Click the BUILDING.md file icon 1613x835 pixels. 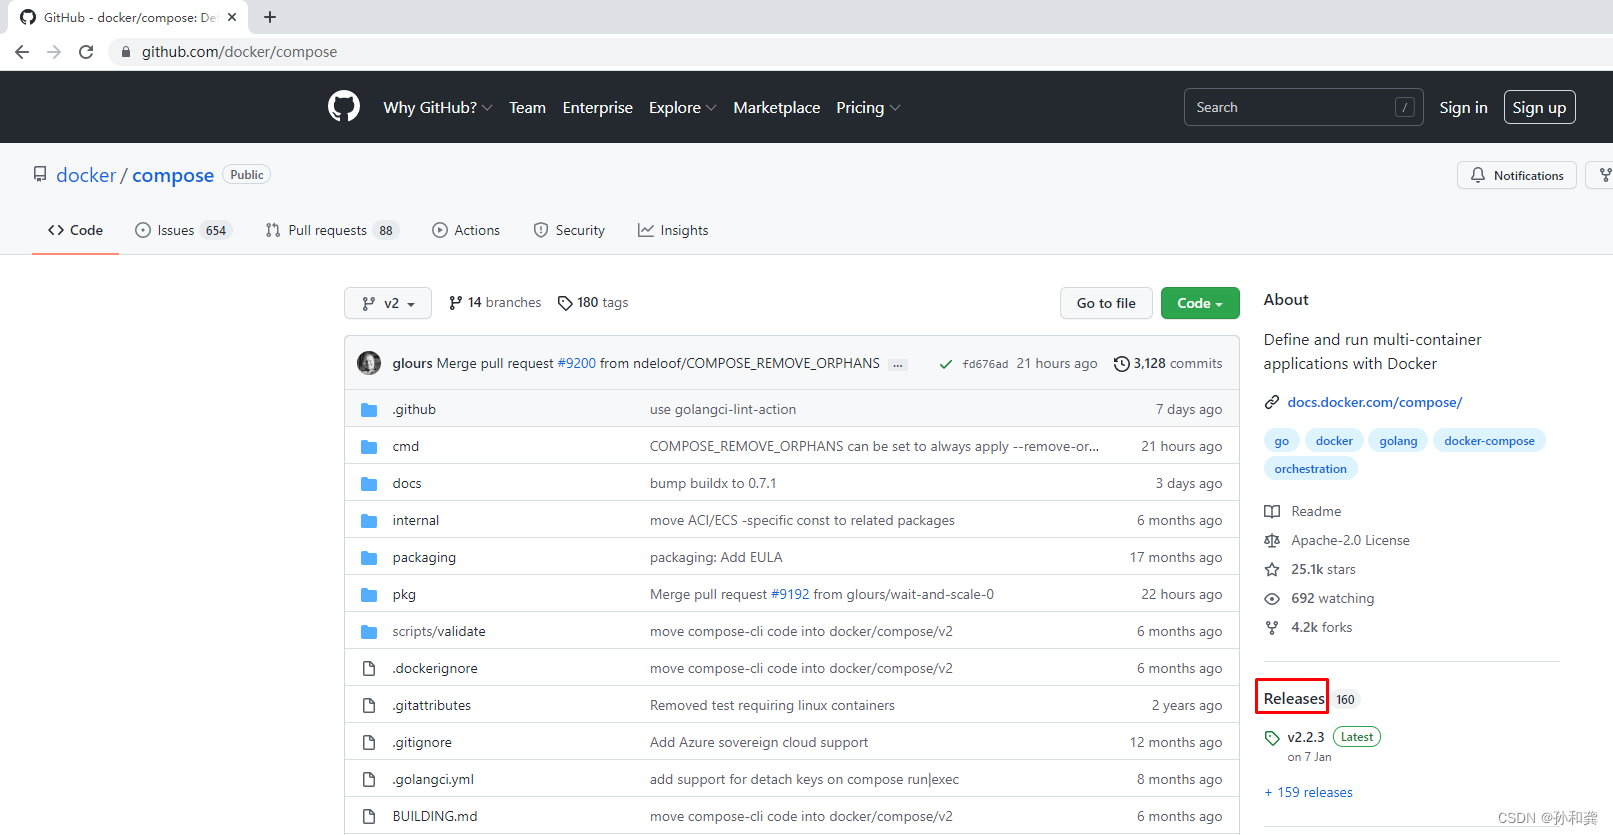369,817
